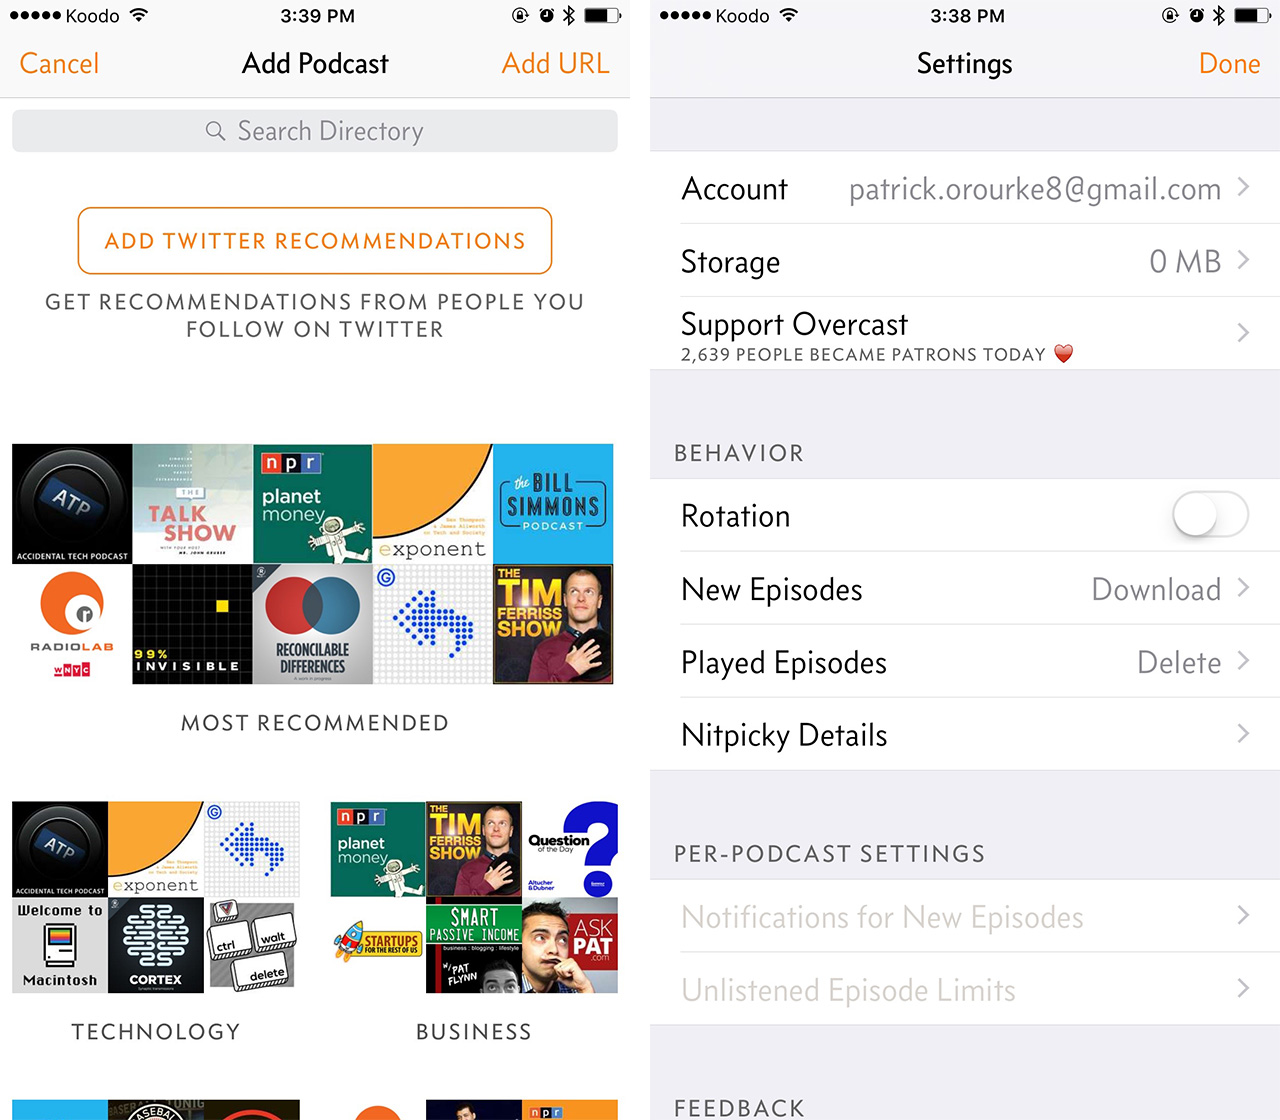
Task: Tap the Add URL link
Action: [x=555, y=64]
